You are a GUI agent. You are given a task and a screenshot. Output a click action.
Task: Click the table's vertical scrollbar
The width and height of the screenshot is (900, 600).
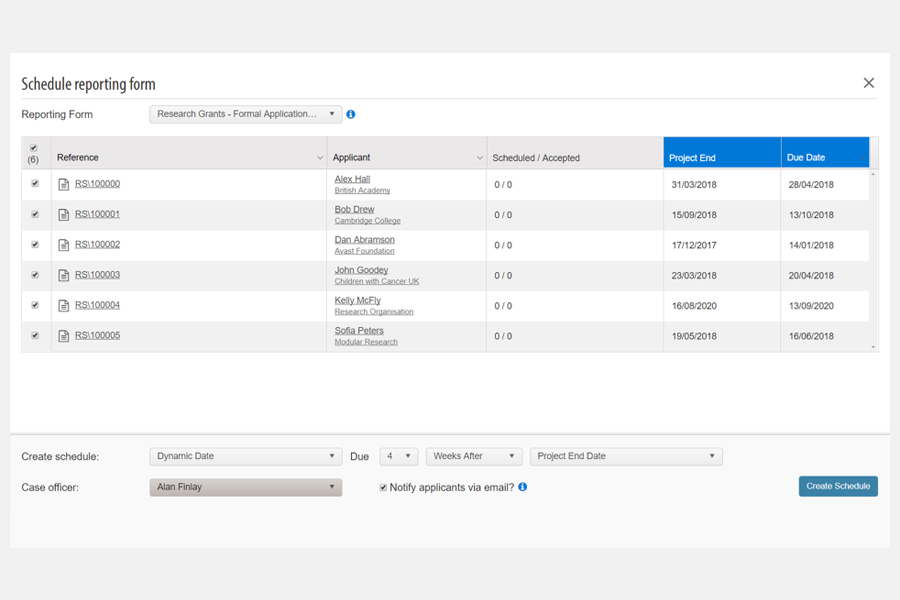point(874,260)
